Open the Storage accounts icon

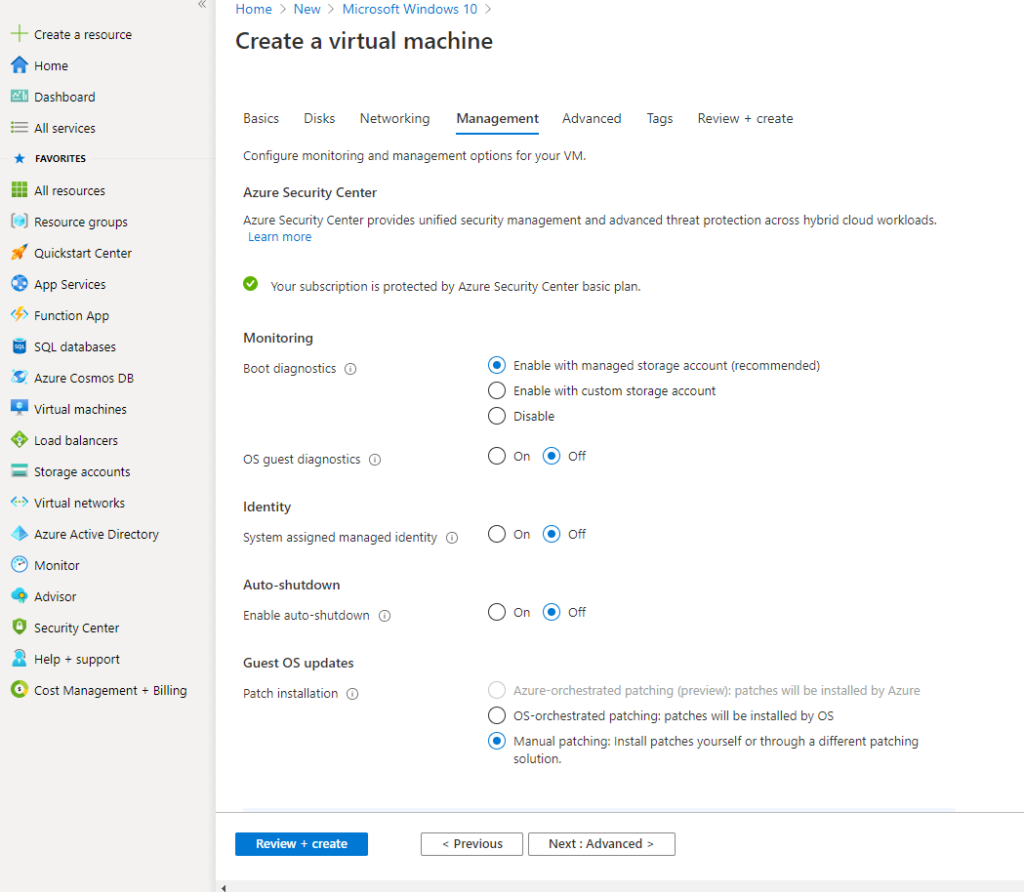point(20,471)
